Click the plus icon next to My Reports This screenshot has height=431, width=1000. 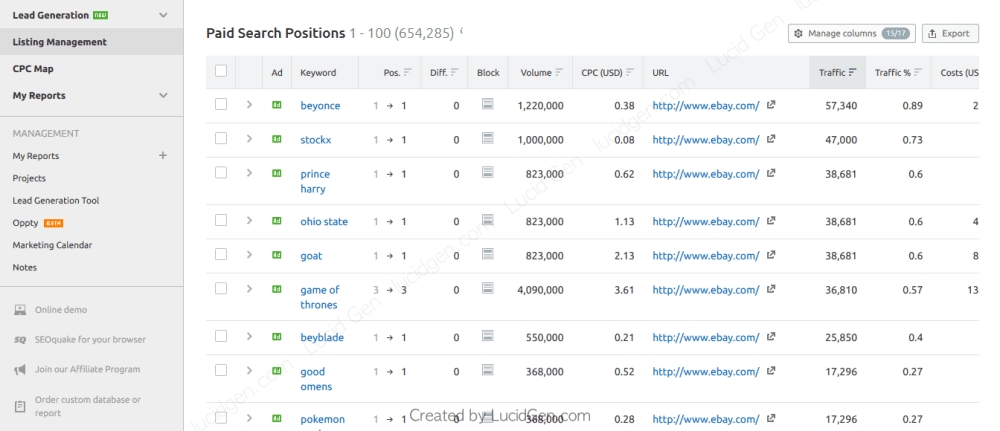point(163,156)
